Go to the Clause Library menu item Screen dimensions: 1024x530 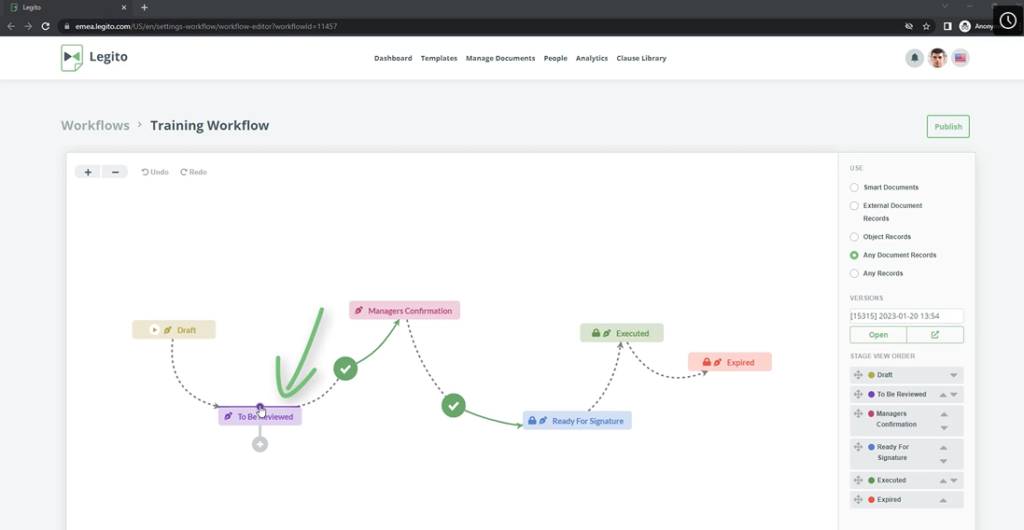click(641, 58)
